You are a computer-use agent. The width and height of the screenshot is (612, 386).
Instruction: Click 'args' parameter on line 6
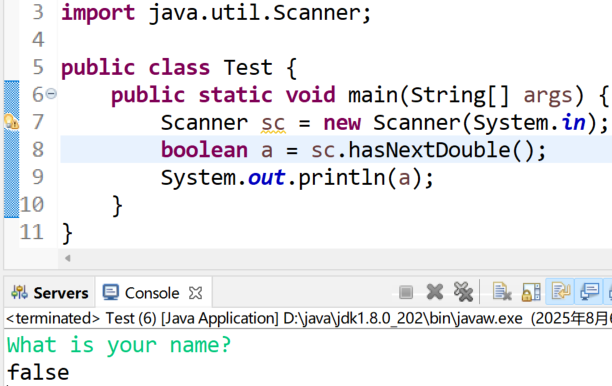pyautogui.click(x=548, y=96)
